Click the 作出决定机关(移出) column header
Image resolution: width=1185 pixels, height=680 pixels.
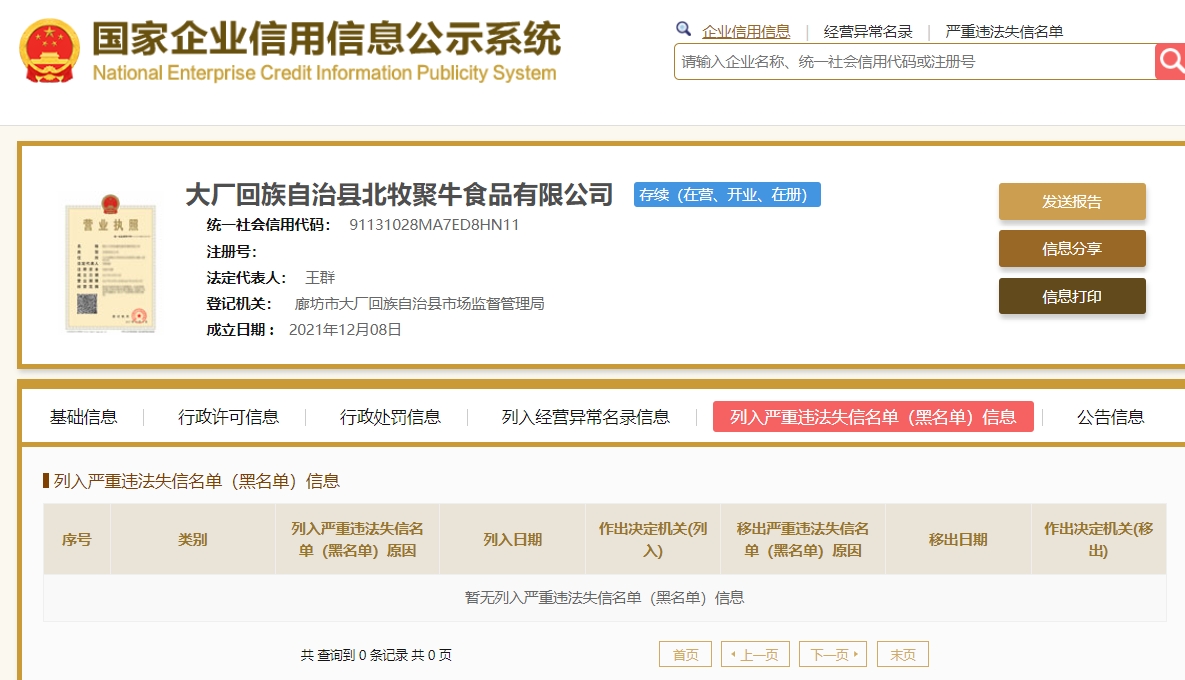pos(1098,539)
